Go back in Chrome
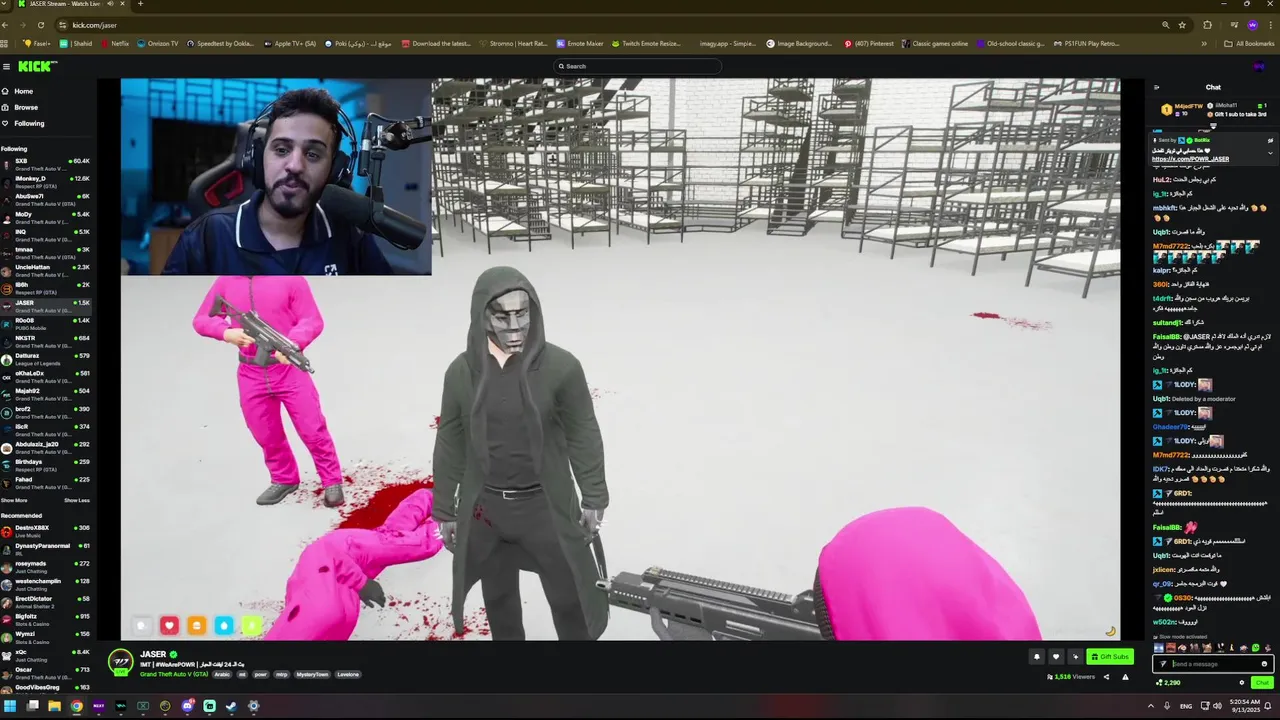1280x720 pixels. click(x=6, y=25)
